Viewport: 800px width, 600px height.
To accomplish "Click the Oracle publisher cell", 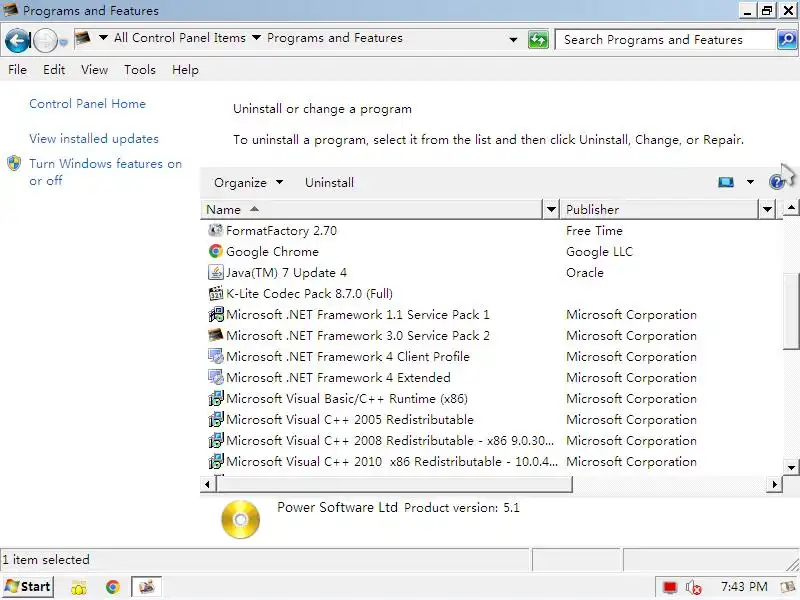I will tap(585, 272).
